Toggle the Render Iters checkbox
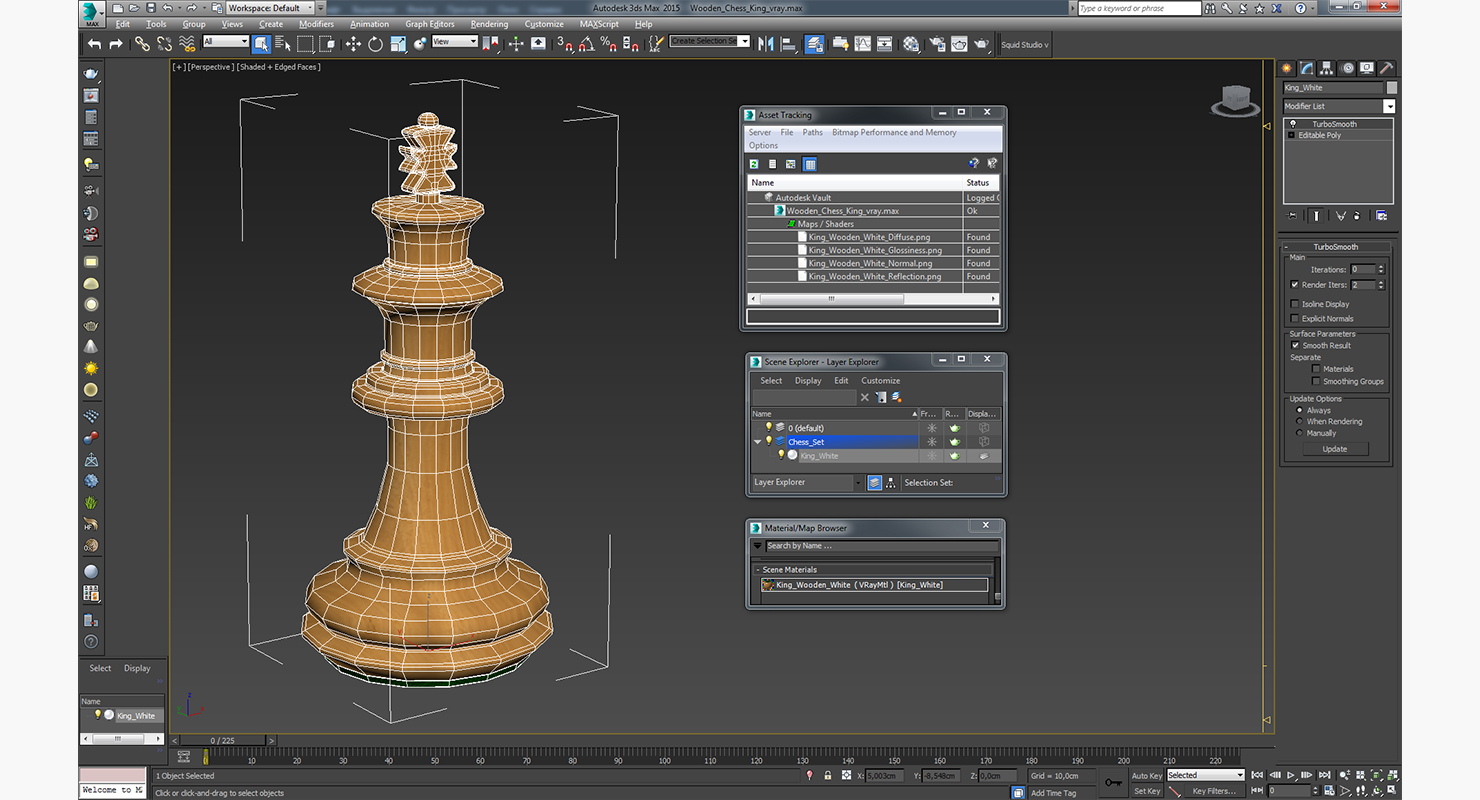The width and height of the screenshot is (1480, 800). tap(1295, 285)
